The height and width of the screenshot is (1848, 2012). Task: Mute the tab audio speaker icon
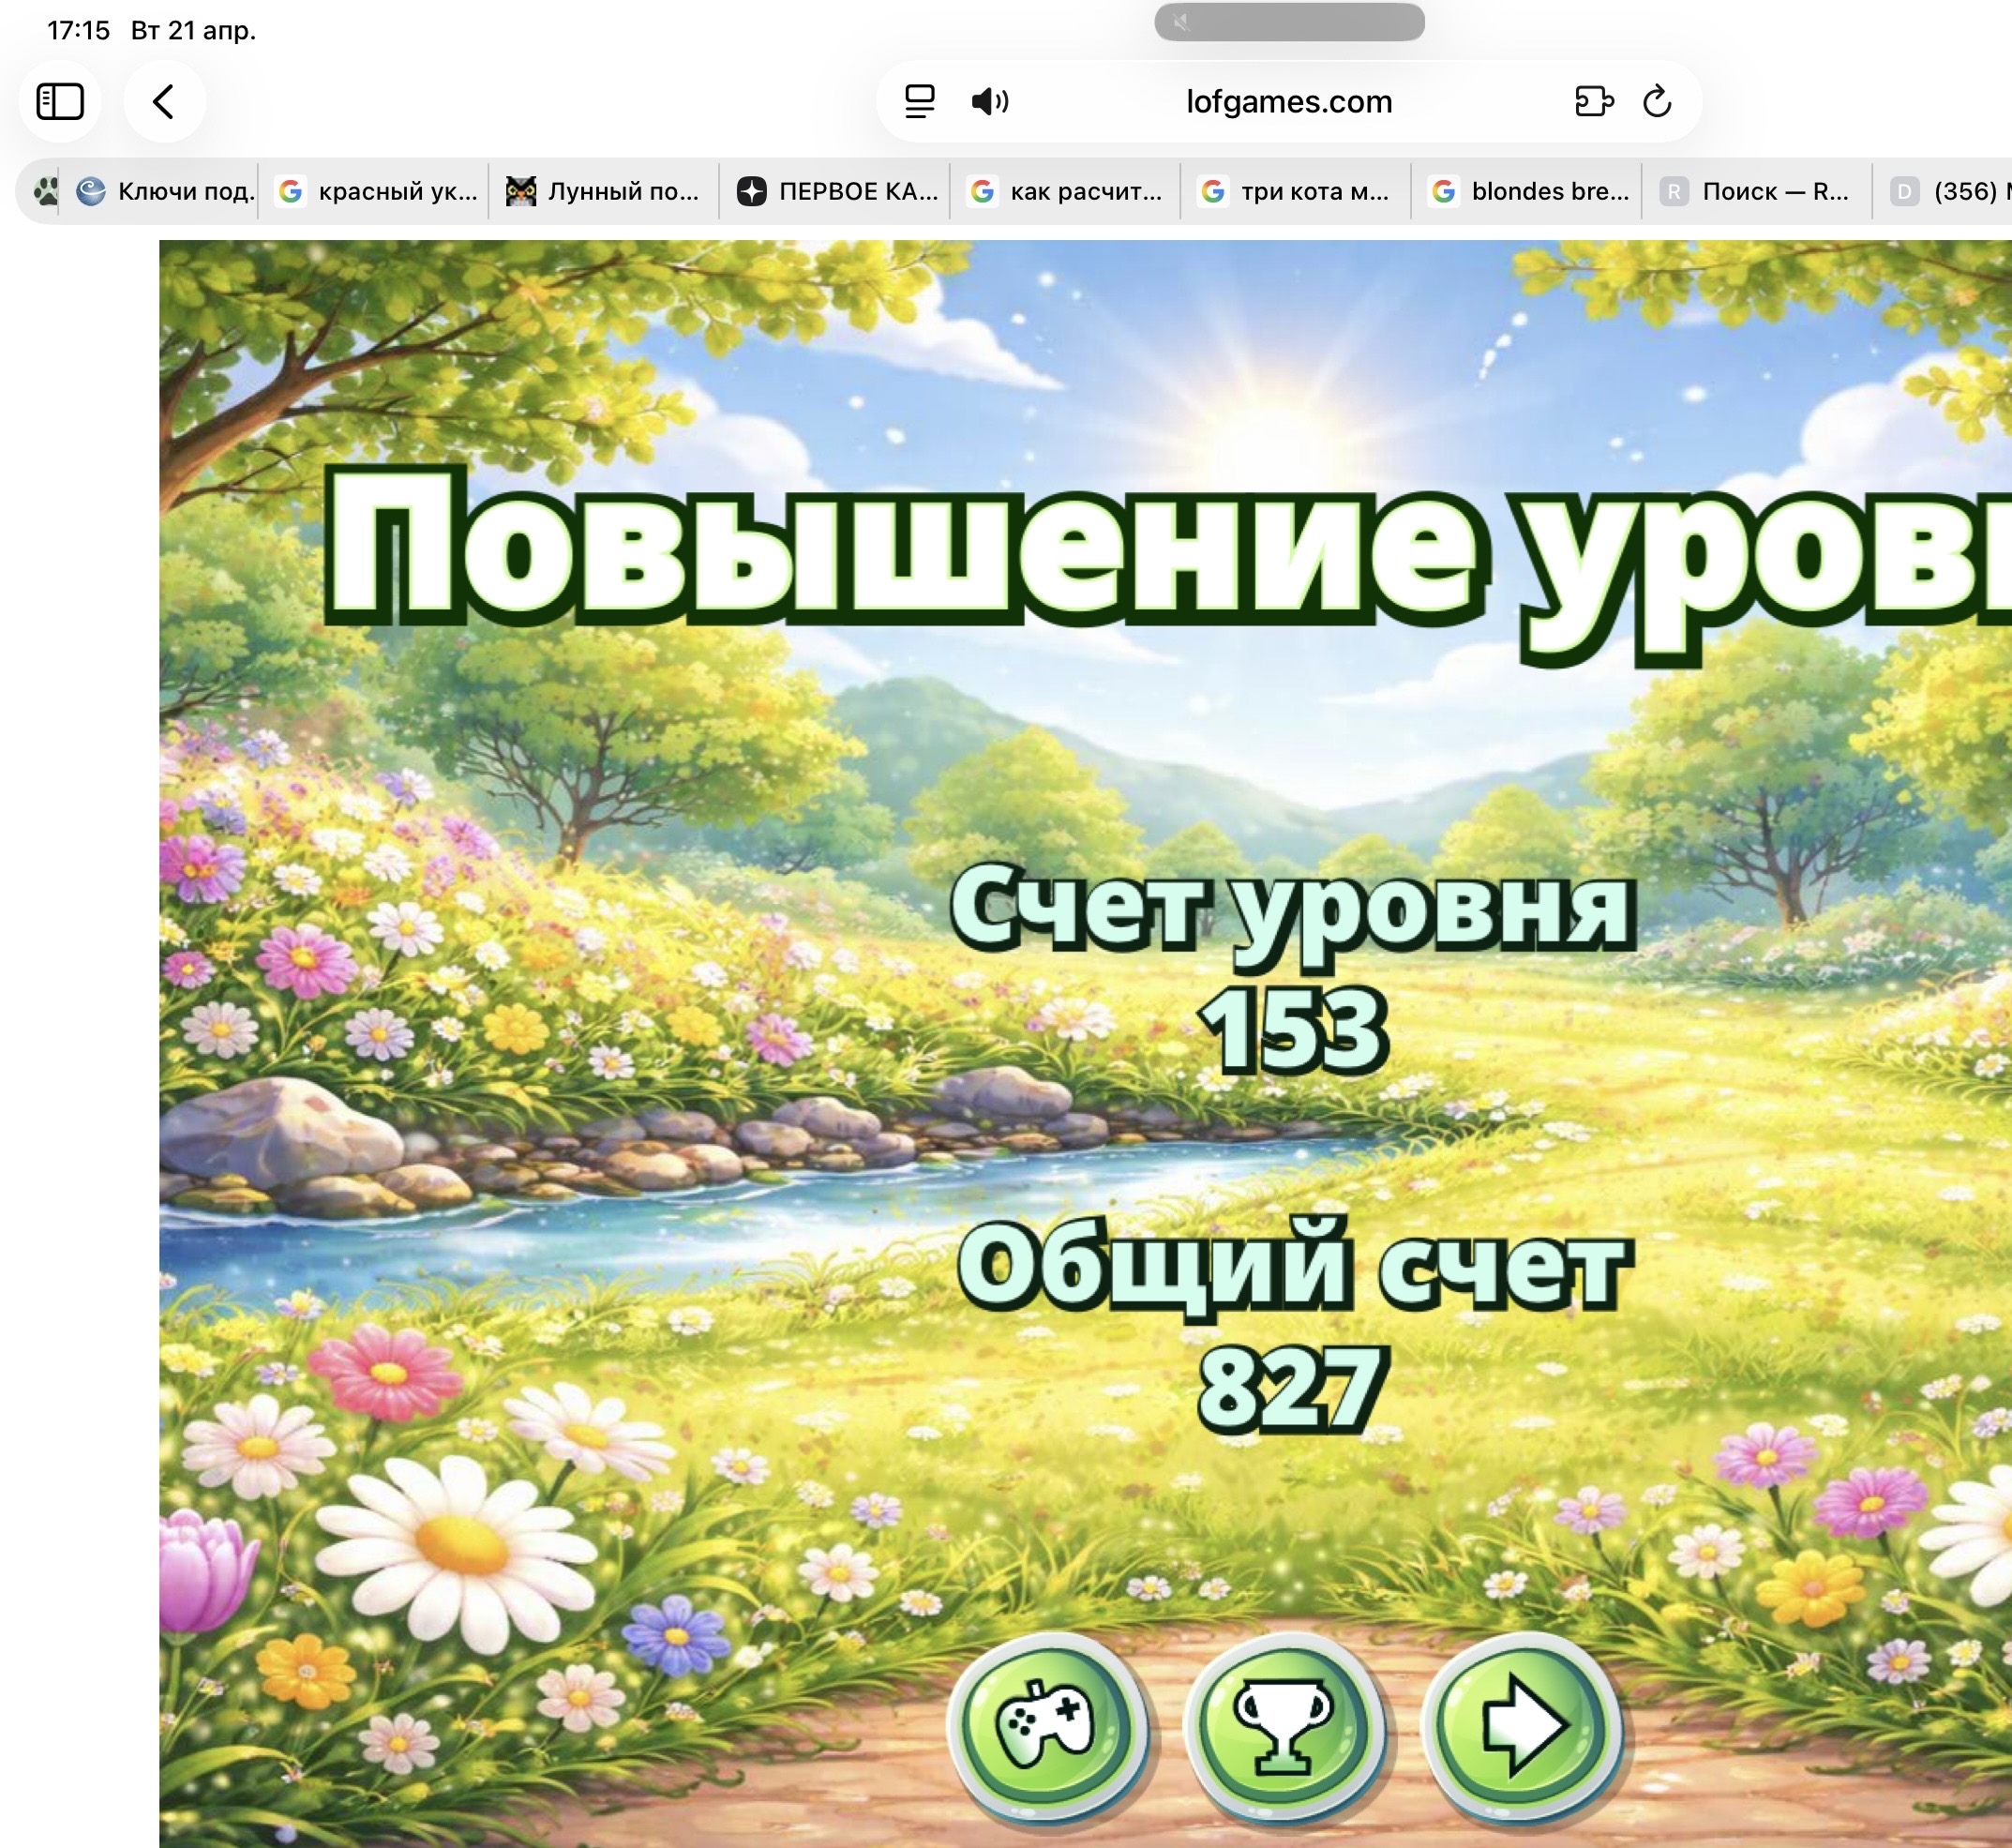pos(989,101)
